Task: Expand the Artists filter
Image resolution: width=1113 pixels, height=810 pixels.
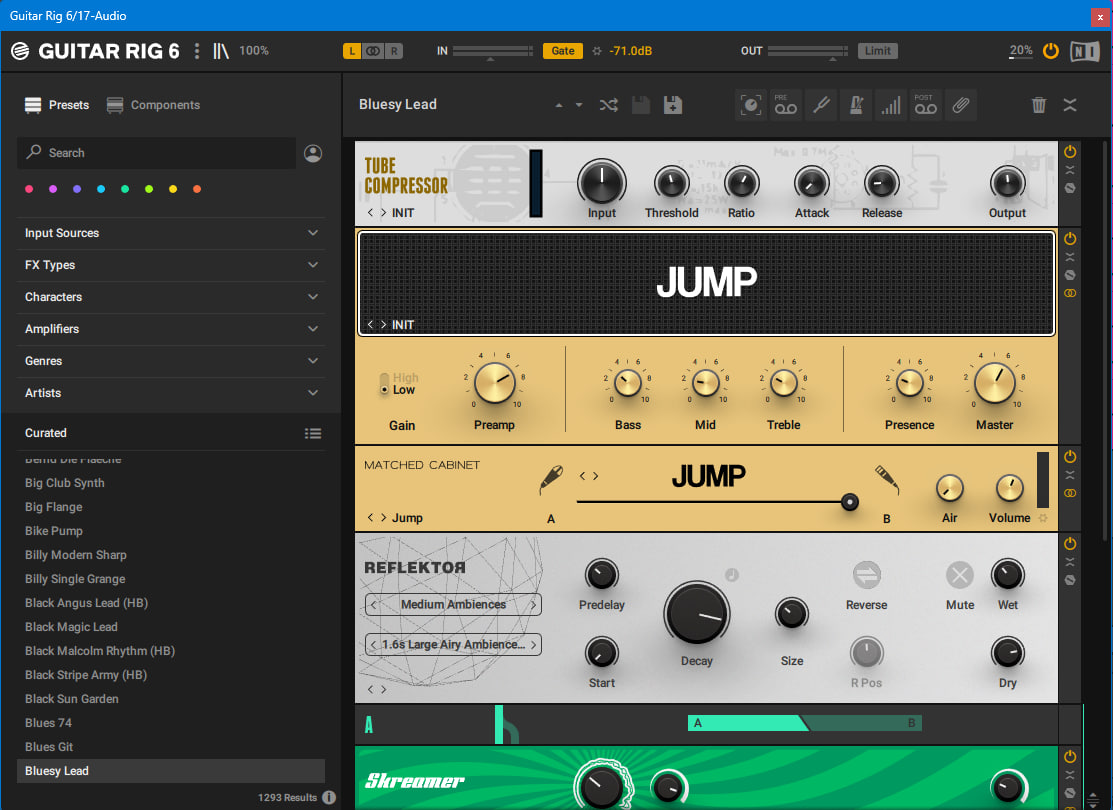Action: tap(170, 393)
